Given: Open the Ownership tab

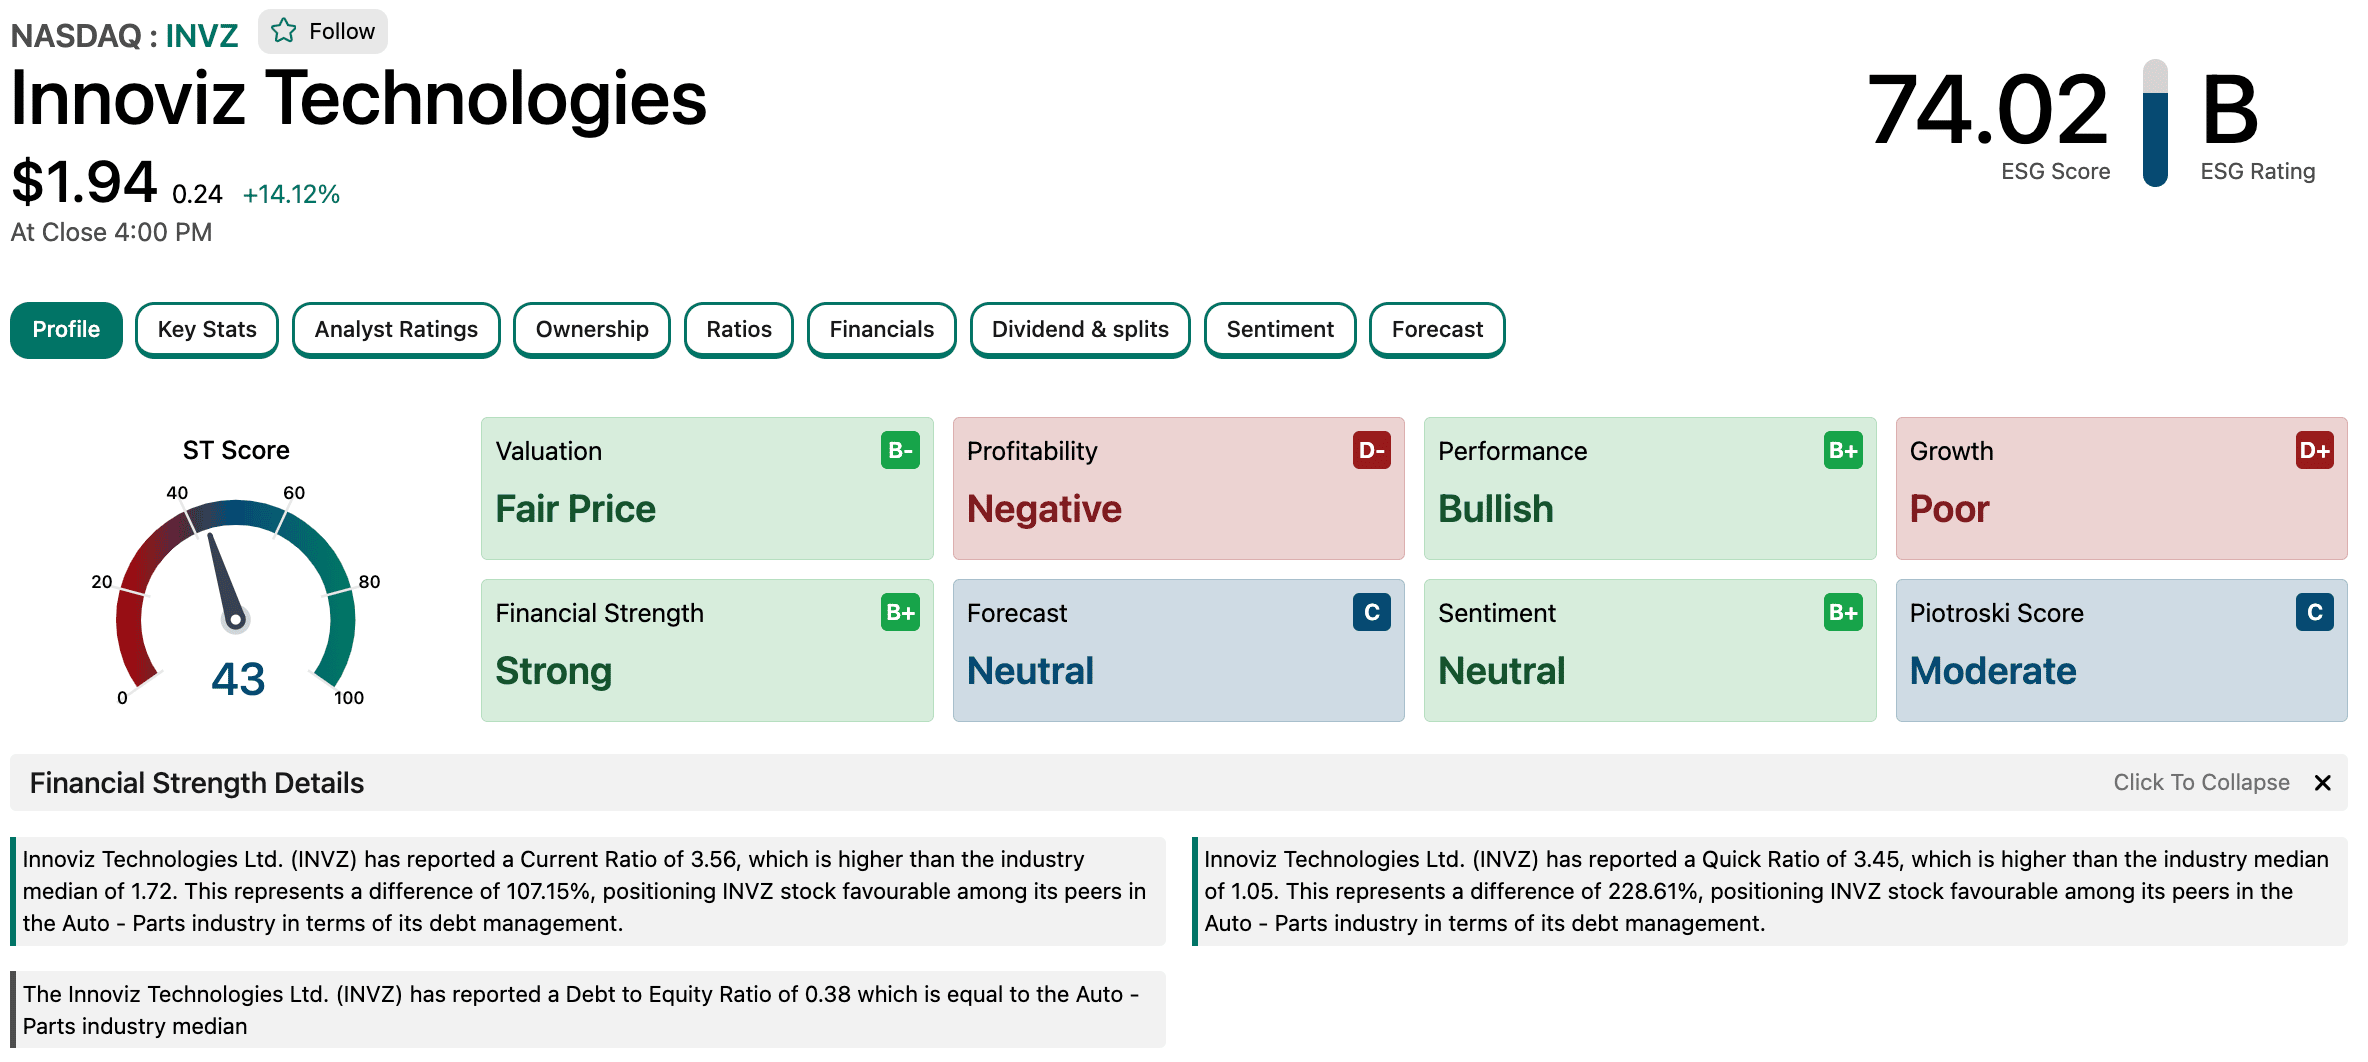Looking at the screenshot, I should click(592, 330).
